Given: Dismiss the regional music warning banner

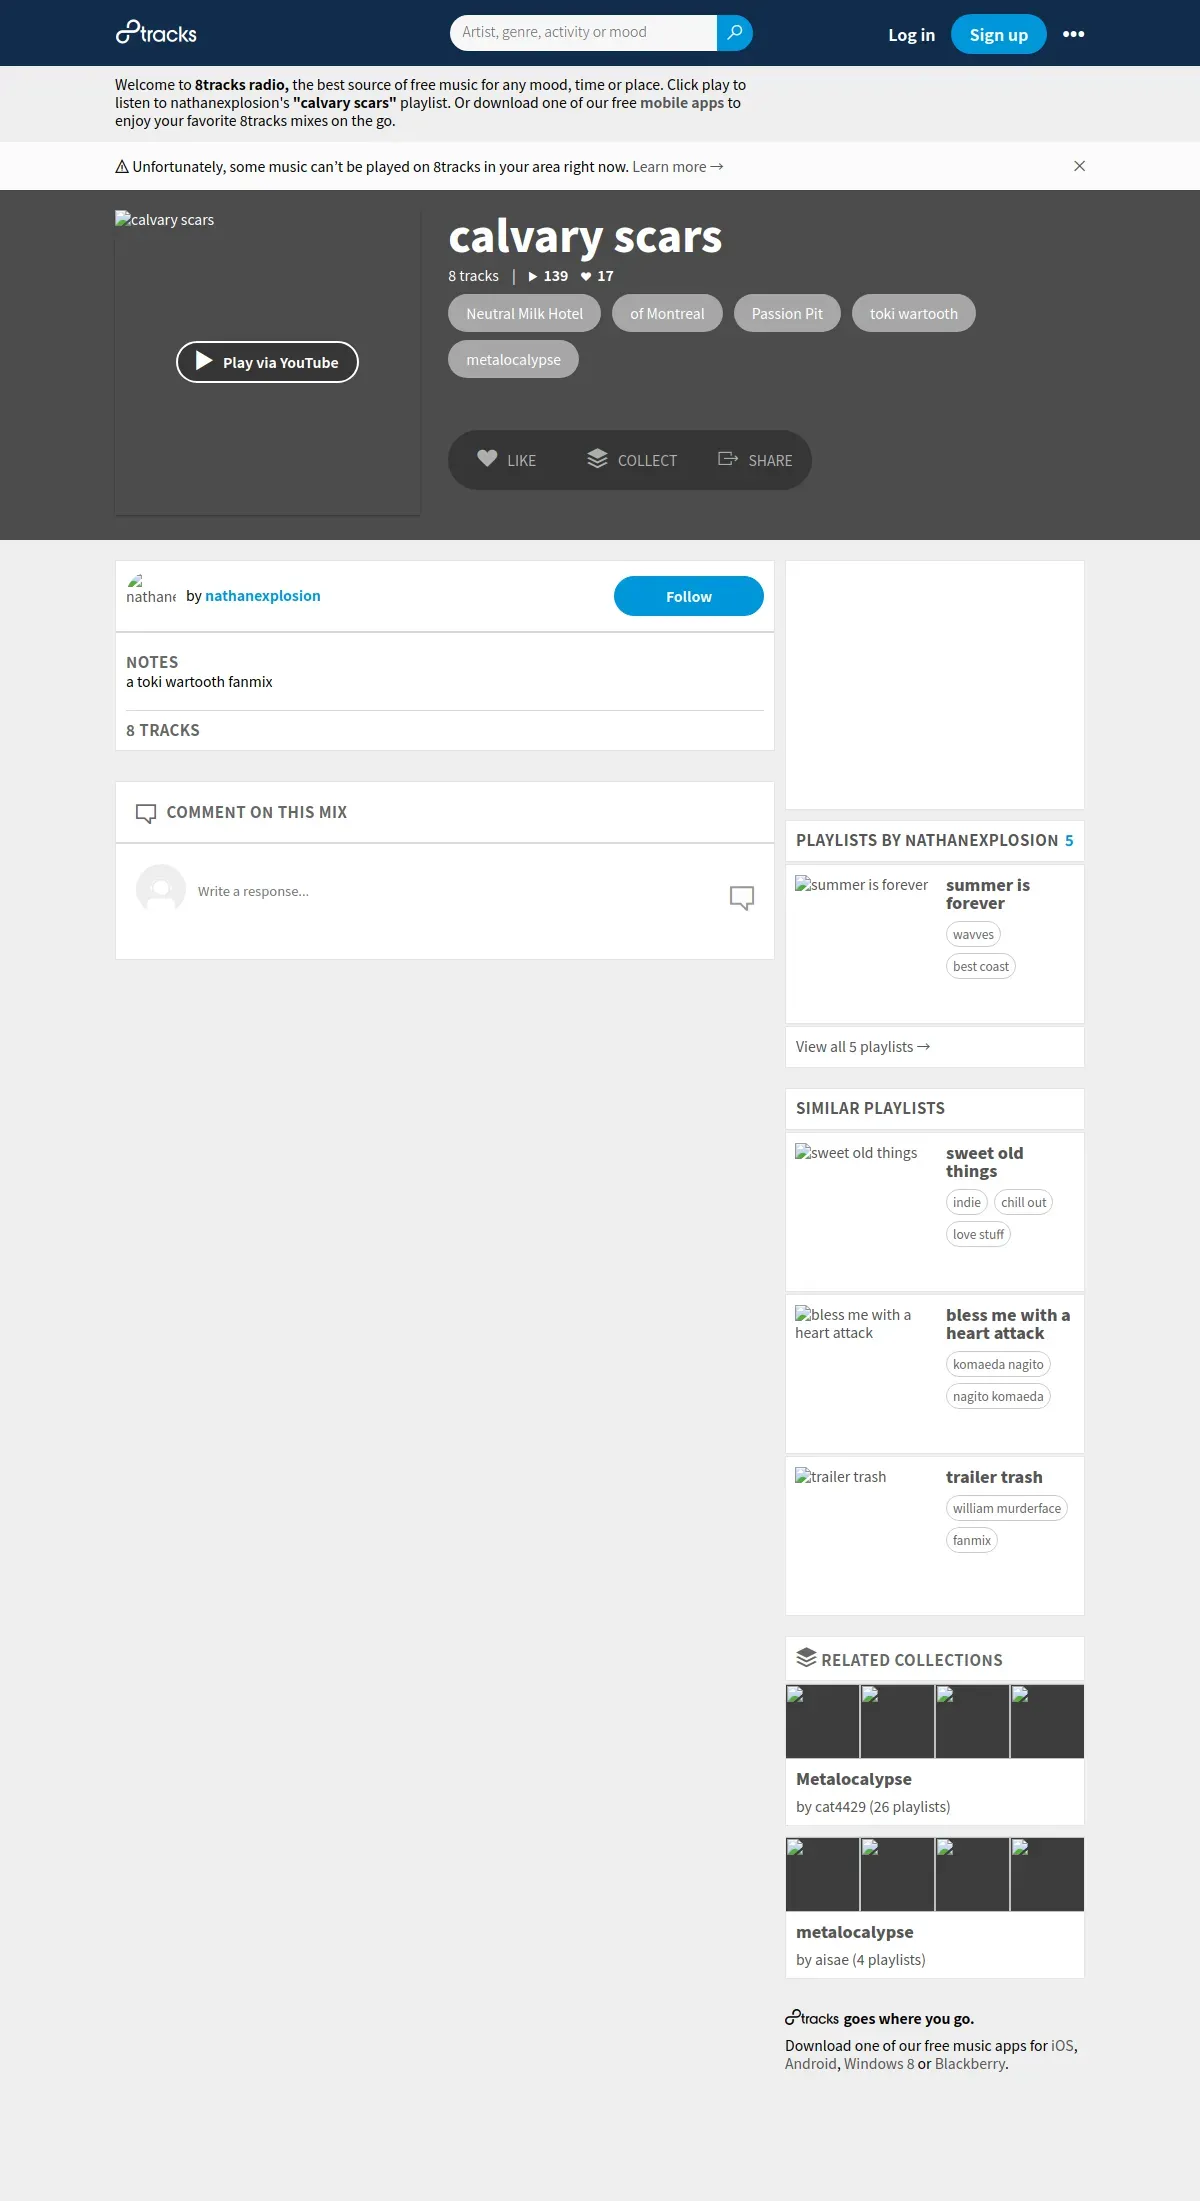Looking at the screenshot, I should point(1079,166).
